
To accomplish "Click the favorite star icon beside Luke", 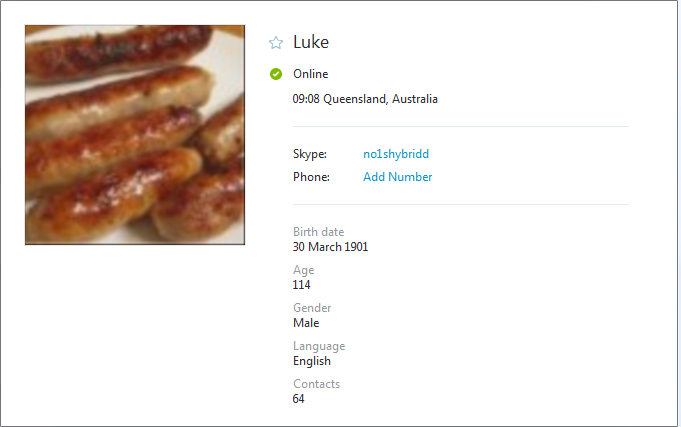I will point(276,43).
